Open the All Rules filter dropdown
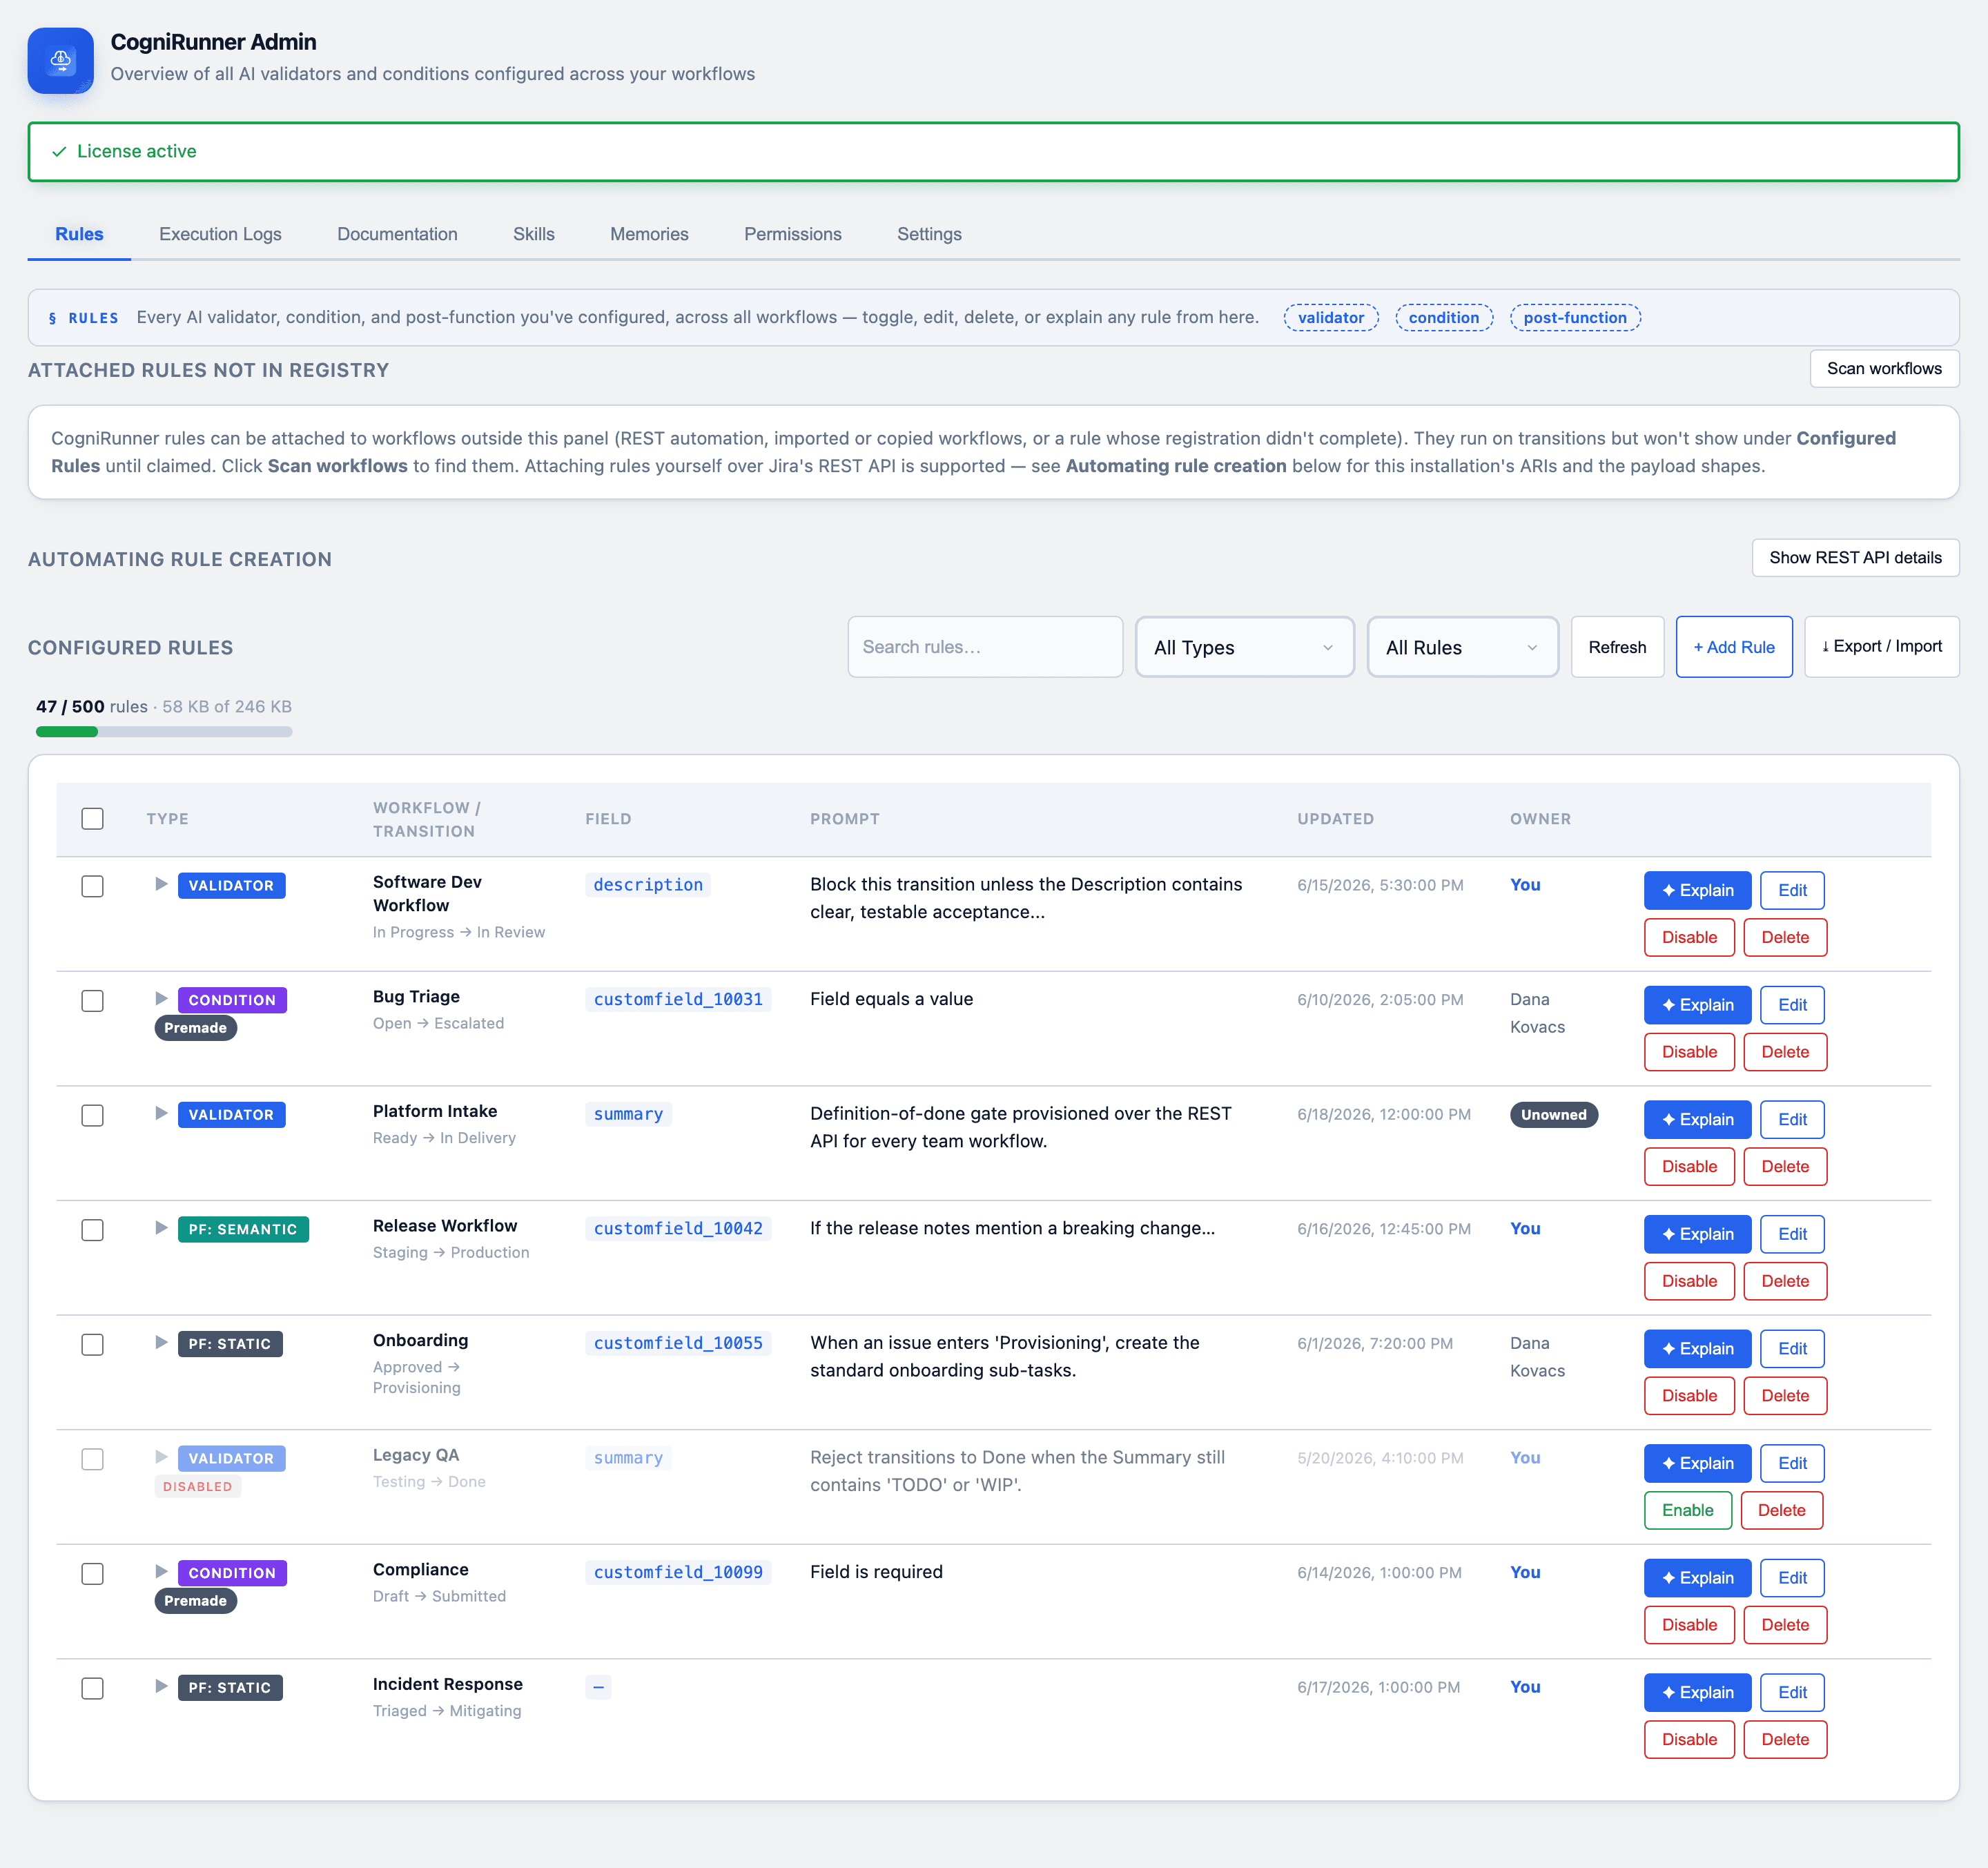This screenshot has width=1988, height=1868. (x=1462, y=647)
